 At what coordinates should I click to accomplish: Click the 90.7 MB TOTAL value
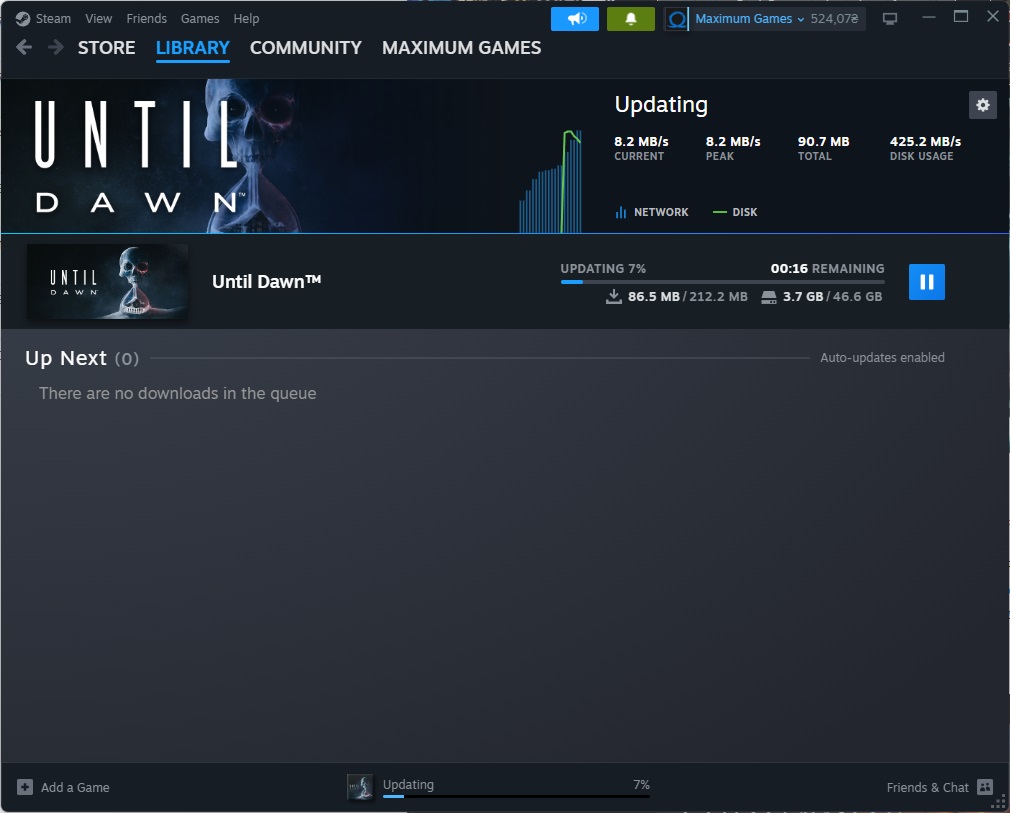coord(823,141)
